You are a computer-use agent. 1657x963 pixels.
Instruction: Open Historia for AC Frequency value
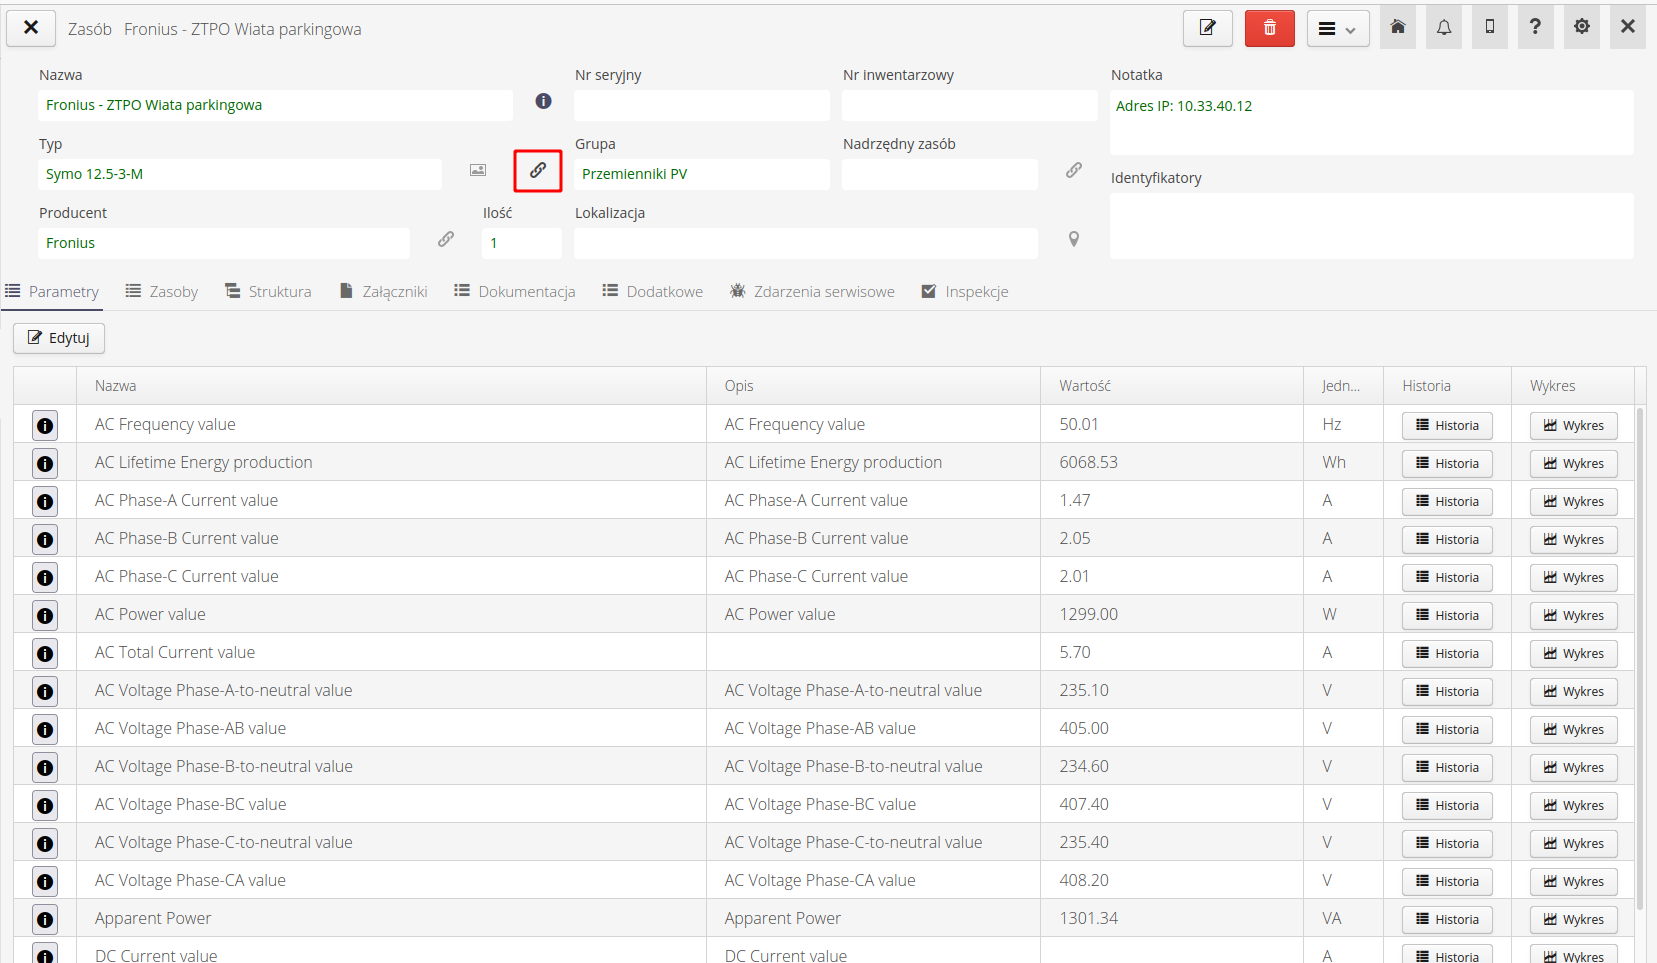(x=1447, y=426)
